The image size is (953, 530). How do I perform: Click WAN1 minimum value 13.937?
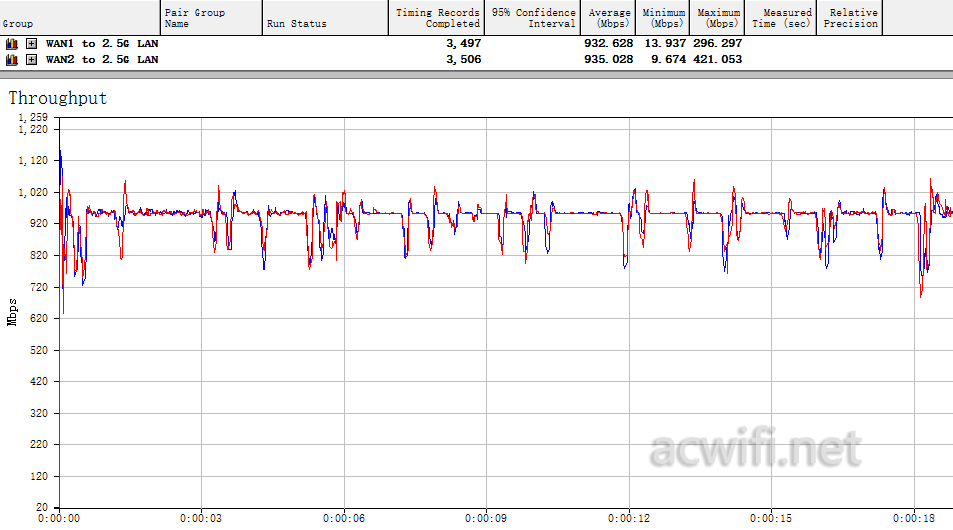pyautogui.click(x=665, y=44)
